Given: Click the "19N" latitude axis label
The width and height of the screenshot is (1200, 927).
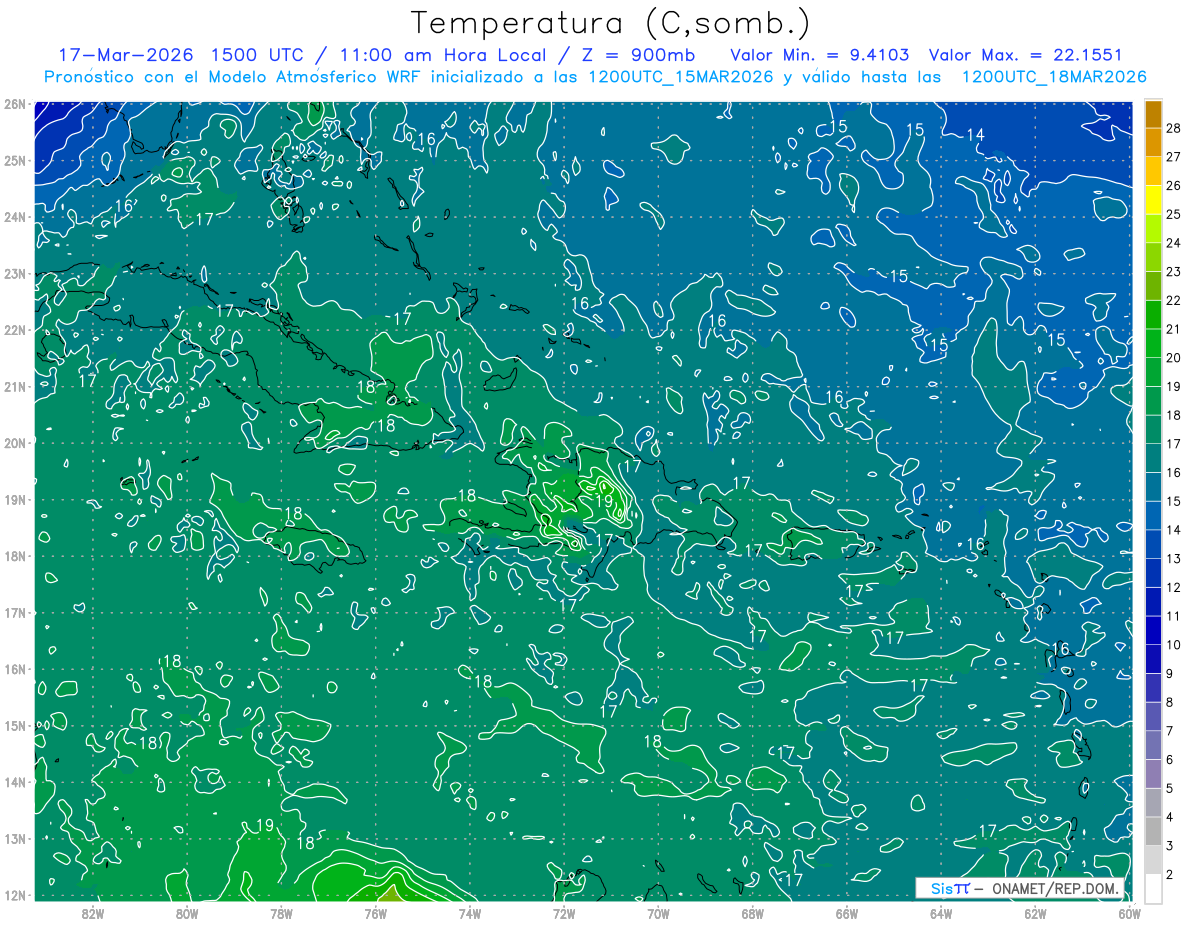Looking at the screenshot, I should point(14,500).
